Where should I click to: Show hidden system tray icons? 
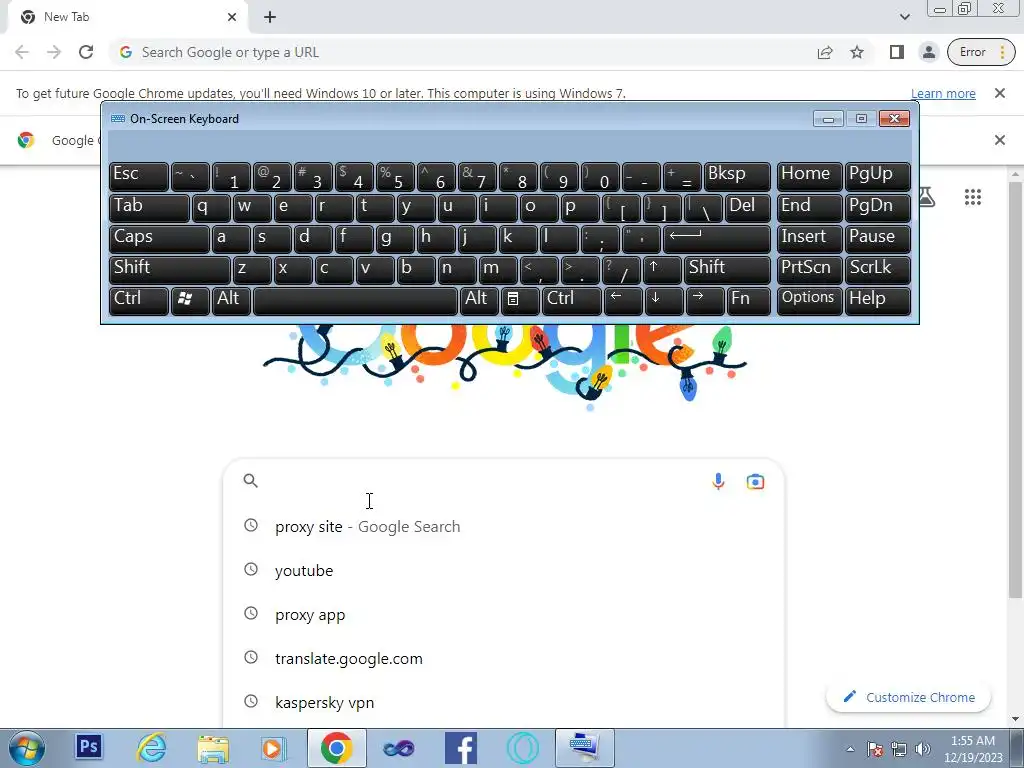pos(850,748)
